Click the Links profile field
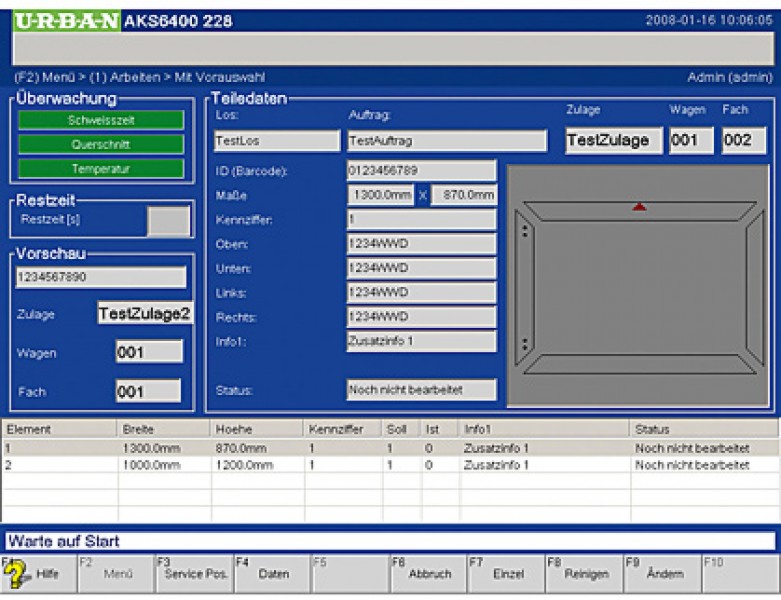 pyautogui.click(x=421, y=292)
